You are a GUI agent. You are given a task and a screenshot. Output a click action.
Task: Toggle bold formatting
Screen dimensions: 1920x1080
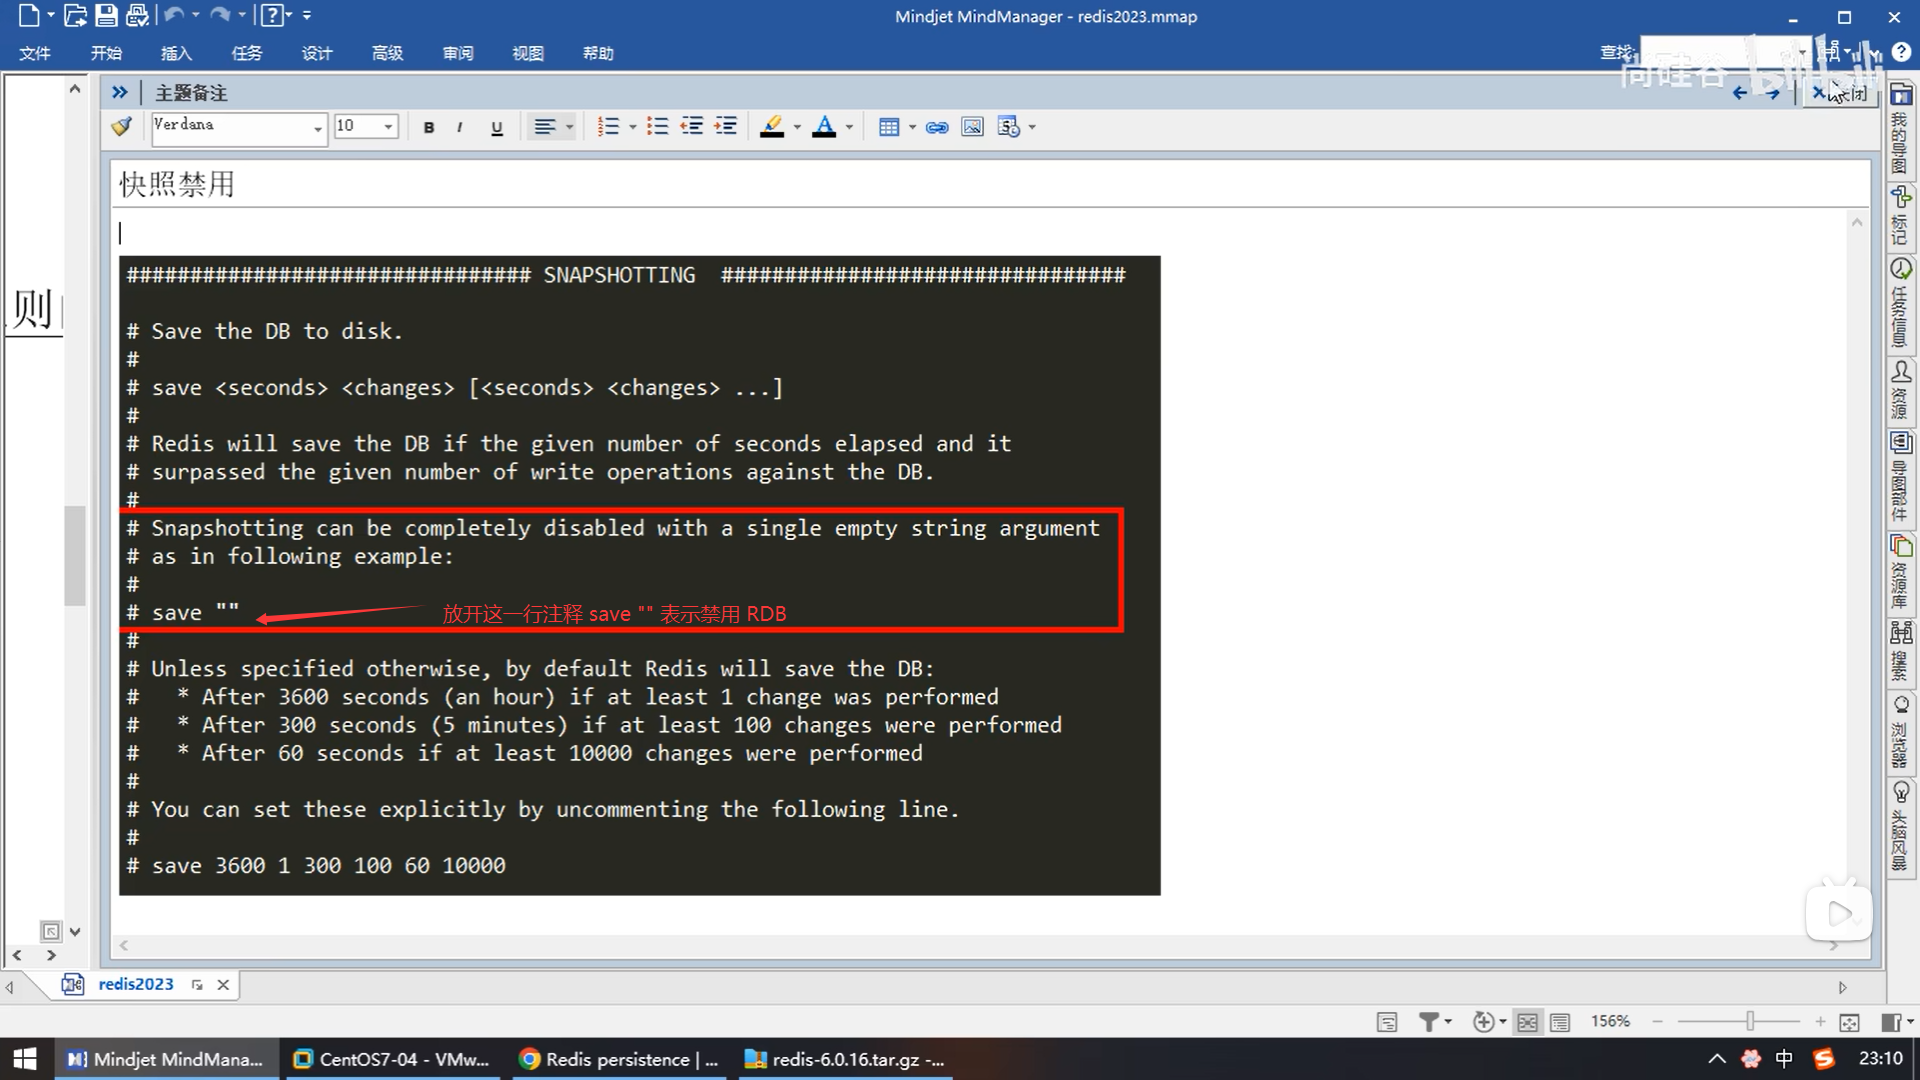click(x=429, y=127)
